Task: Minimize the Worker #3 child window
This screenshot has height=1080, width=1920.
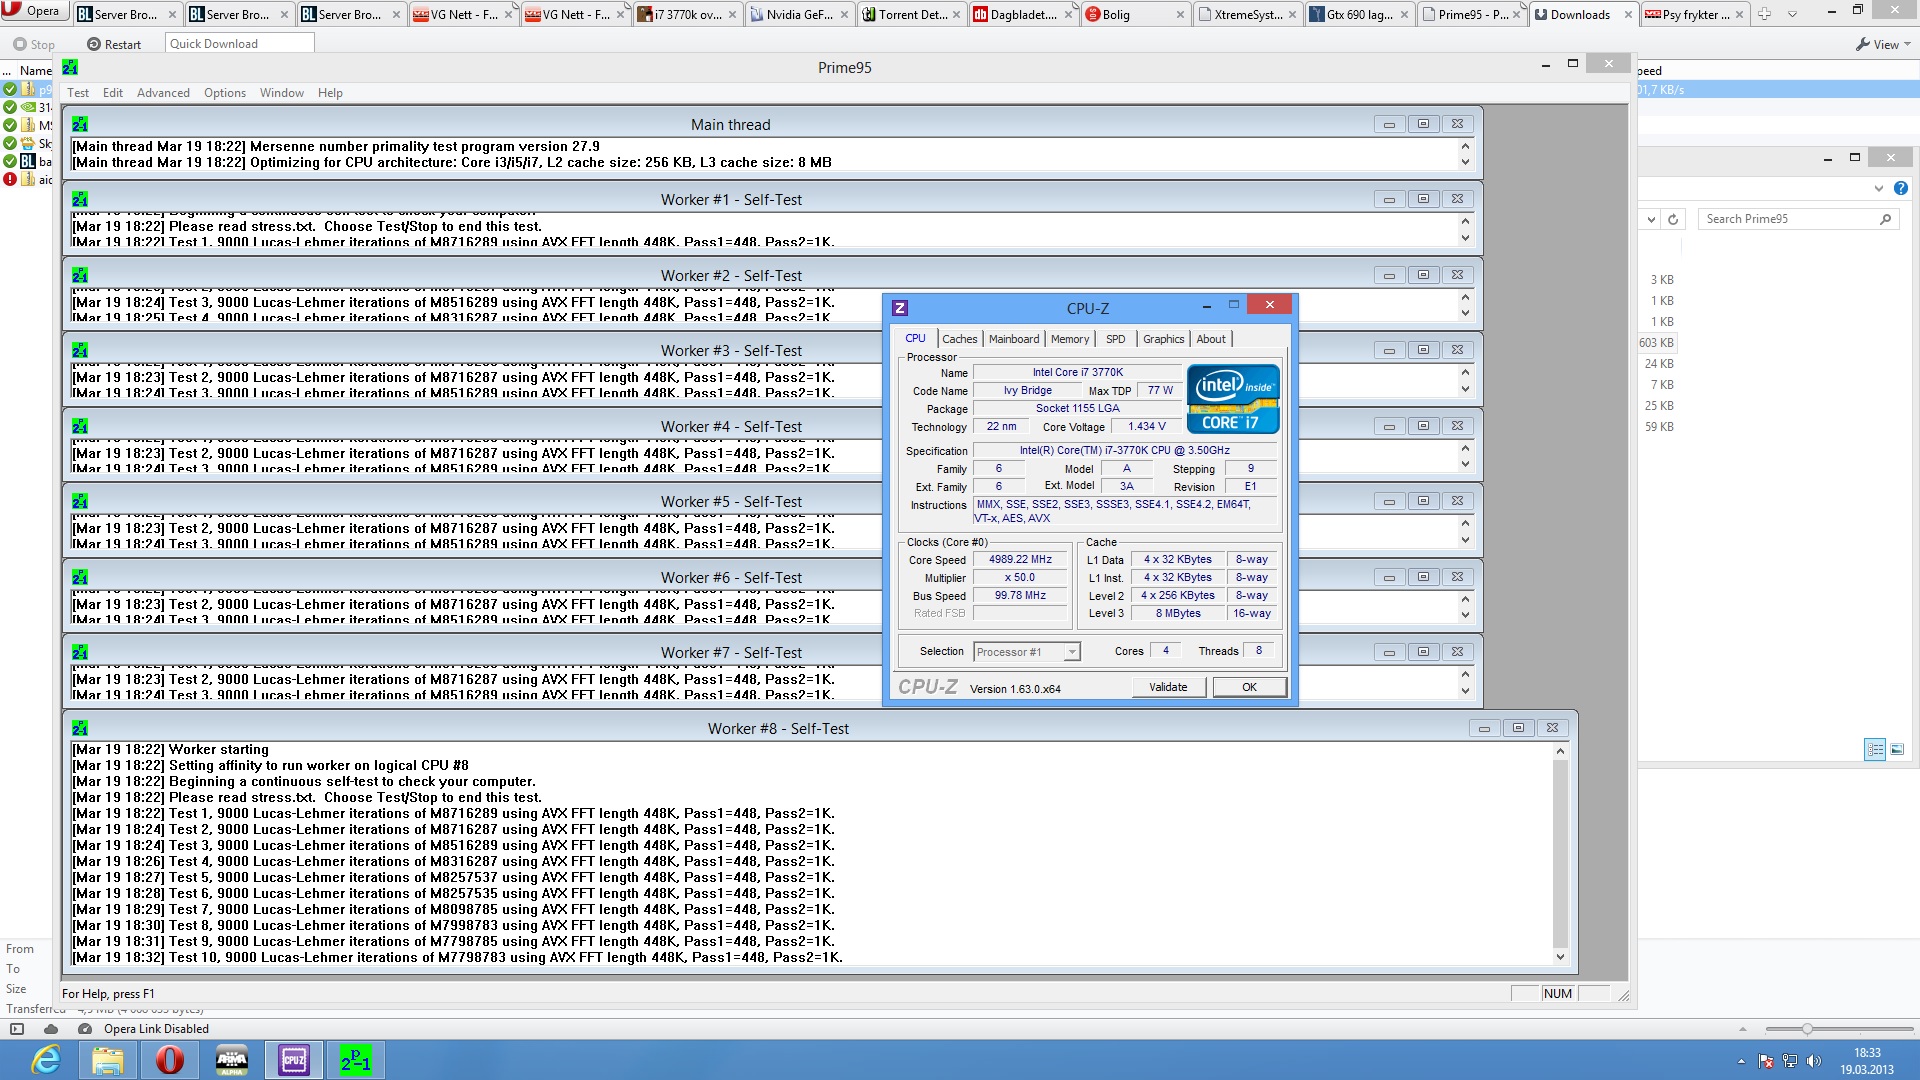Action: [x=1389, y=350]
